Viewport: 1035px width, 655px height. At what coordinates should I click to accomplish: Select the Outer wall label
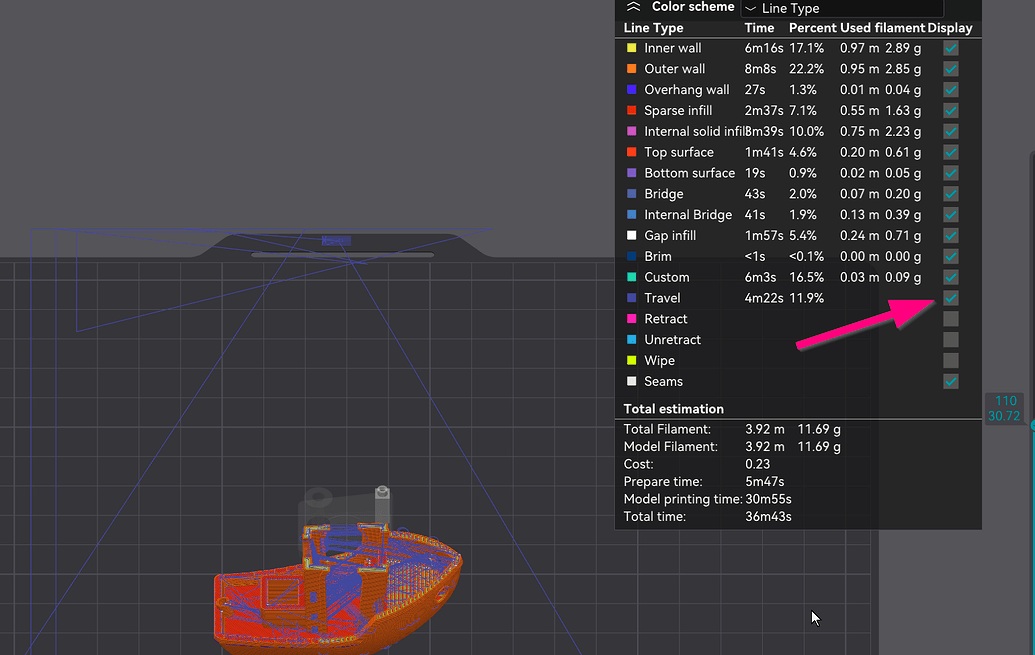coord(675,69)
